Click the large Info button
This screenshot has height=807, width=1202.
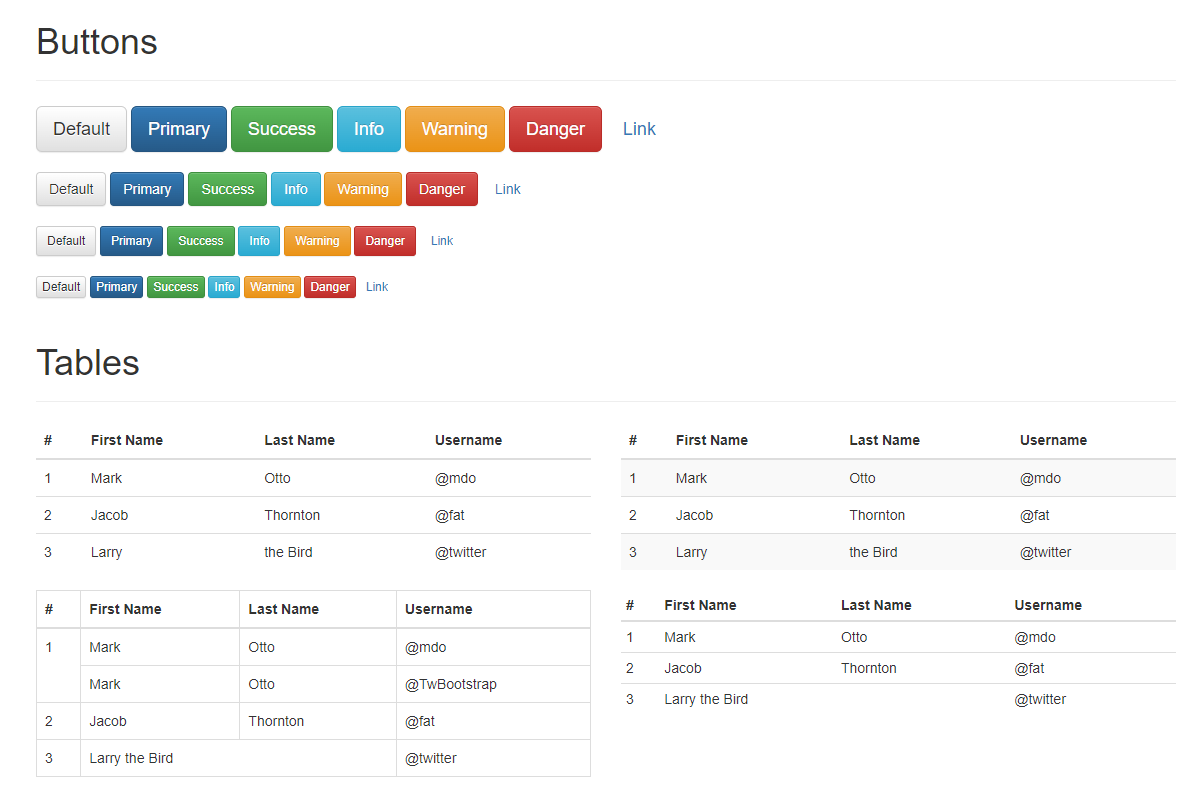[369, 129]
